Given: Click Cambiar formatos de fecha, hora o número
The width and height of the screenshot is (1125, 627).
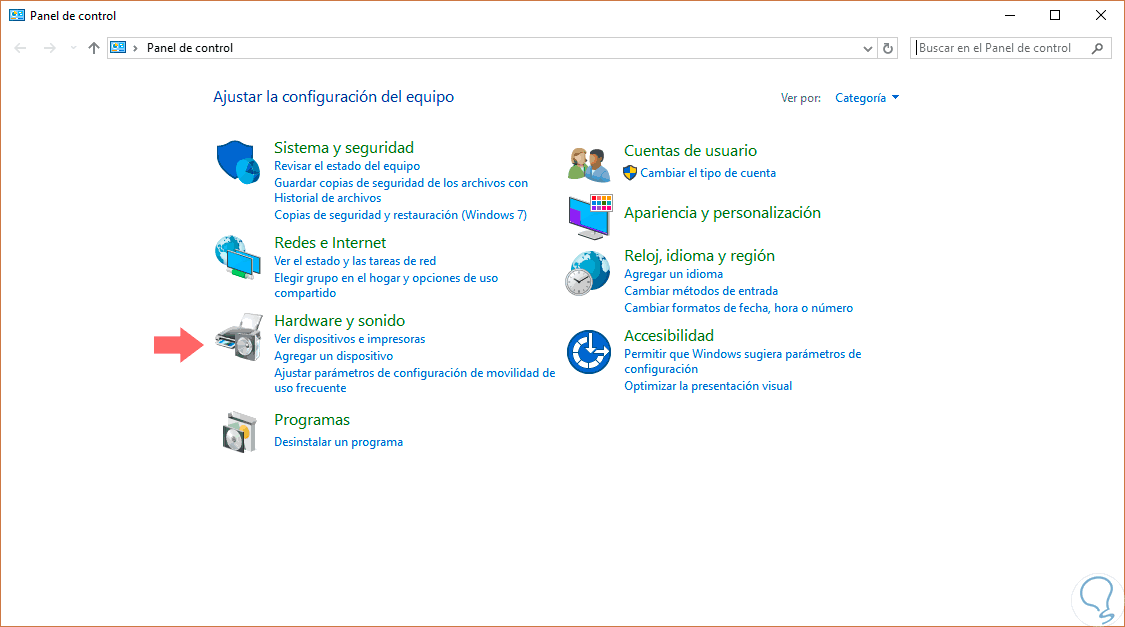Looking at the screenshot, I should [x=738, y=308].
